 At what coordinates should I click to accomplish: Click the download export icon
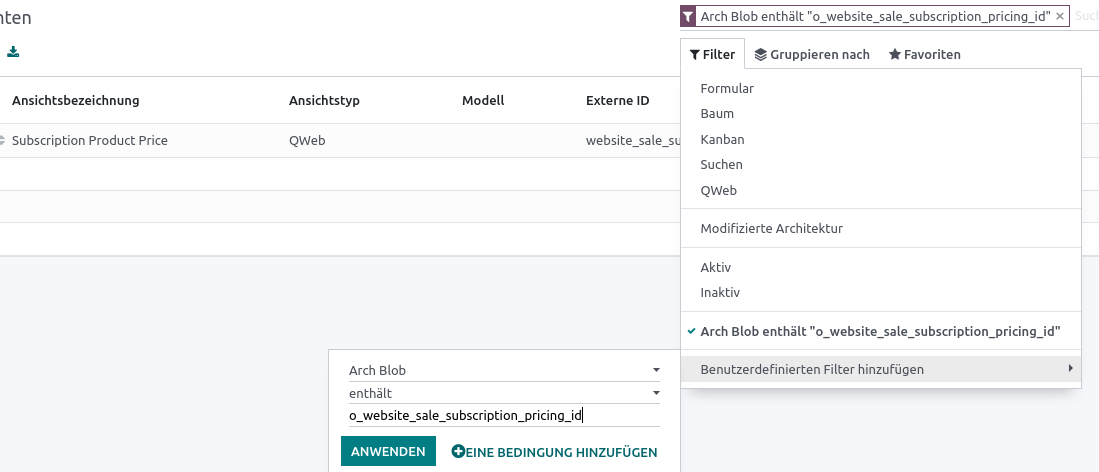pyautogui.click(x=13, y=52)
